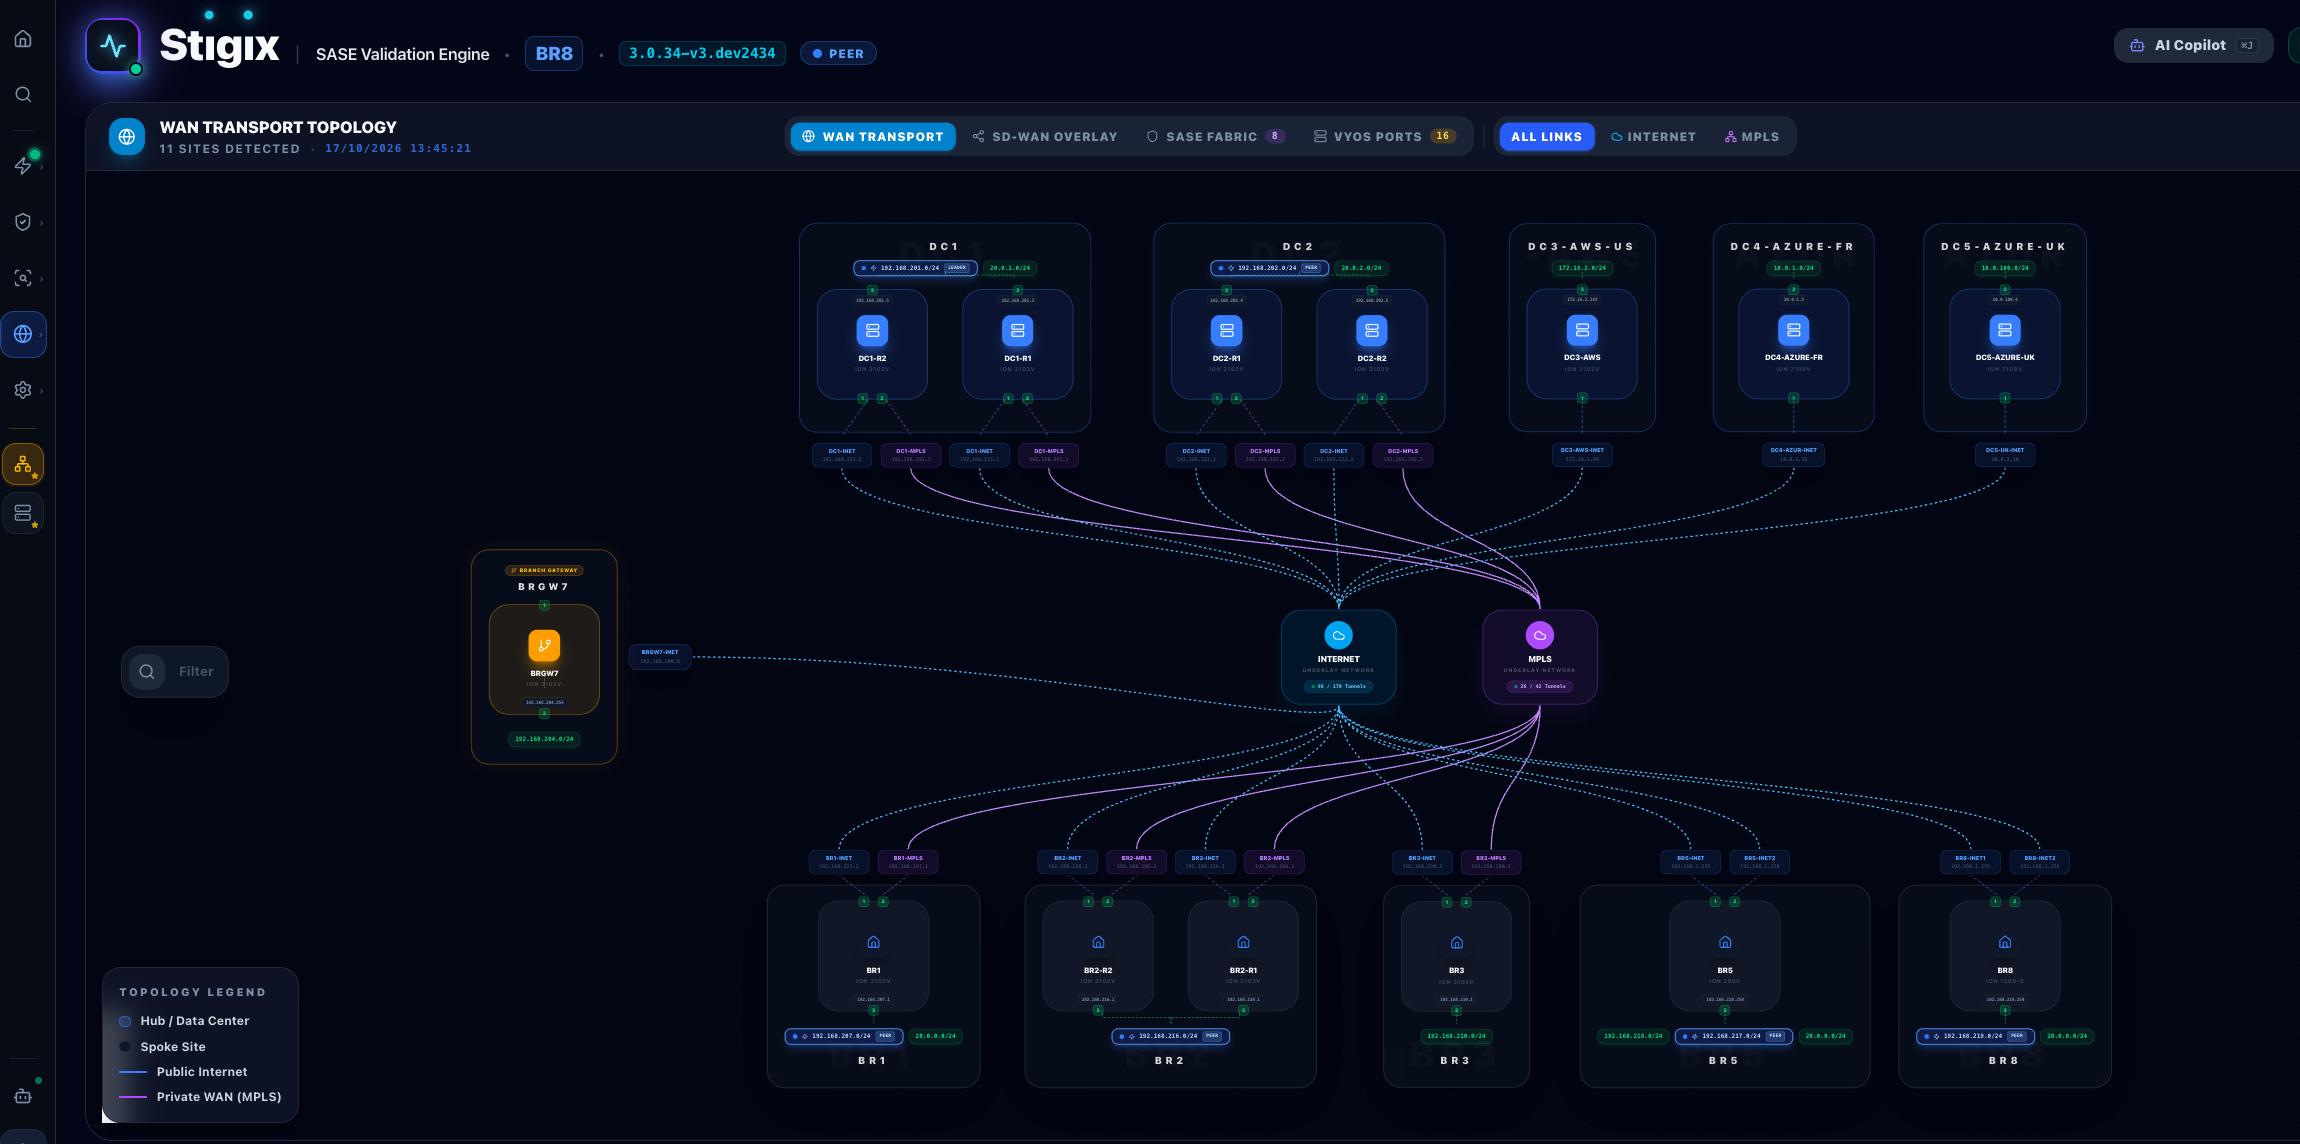Toggle INTERNET links filter
The image size is (2300, 1144).
click(1653, 136)
